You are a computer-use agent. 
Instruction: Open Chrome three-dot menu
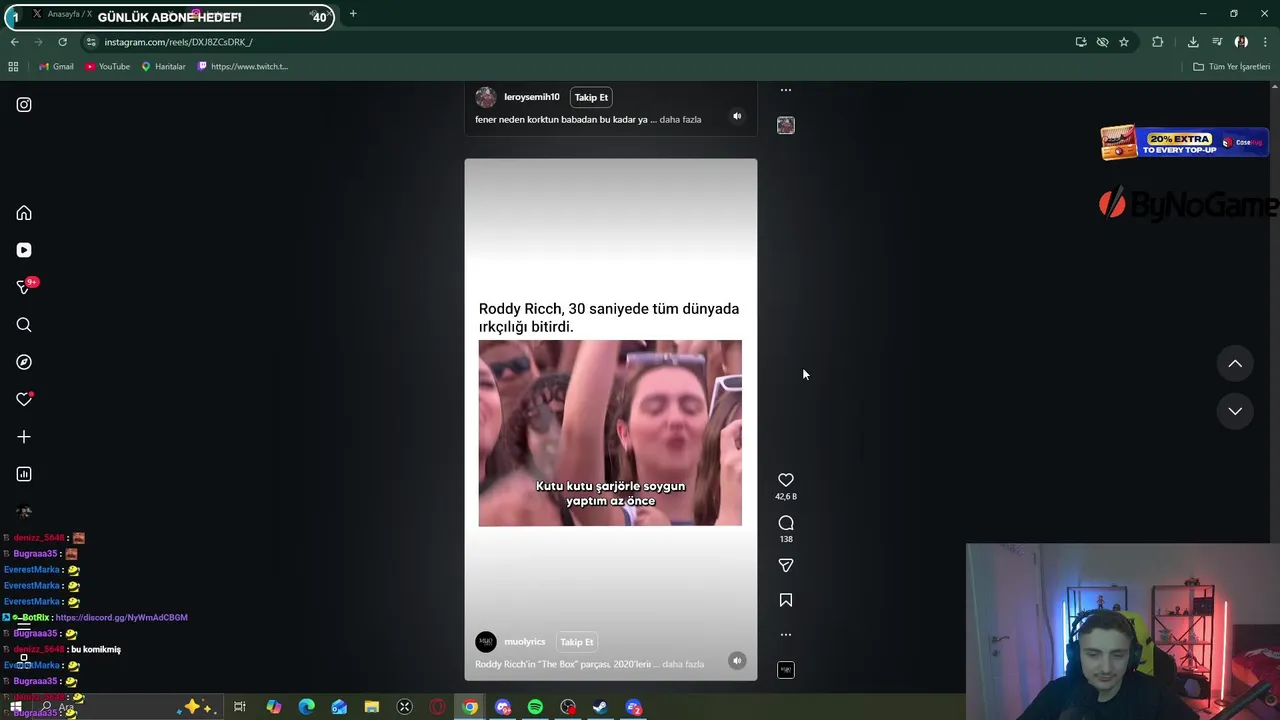1265,42
